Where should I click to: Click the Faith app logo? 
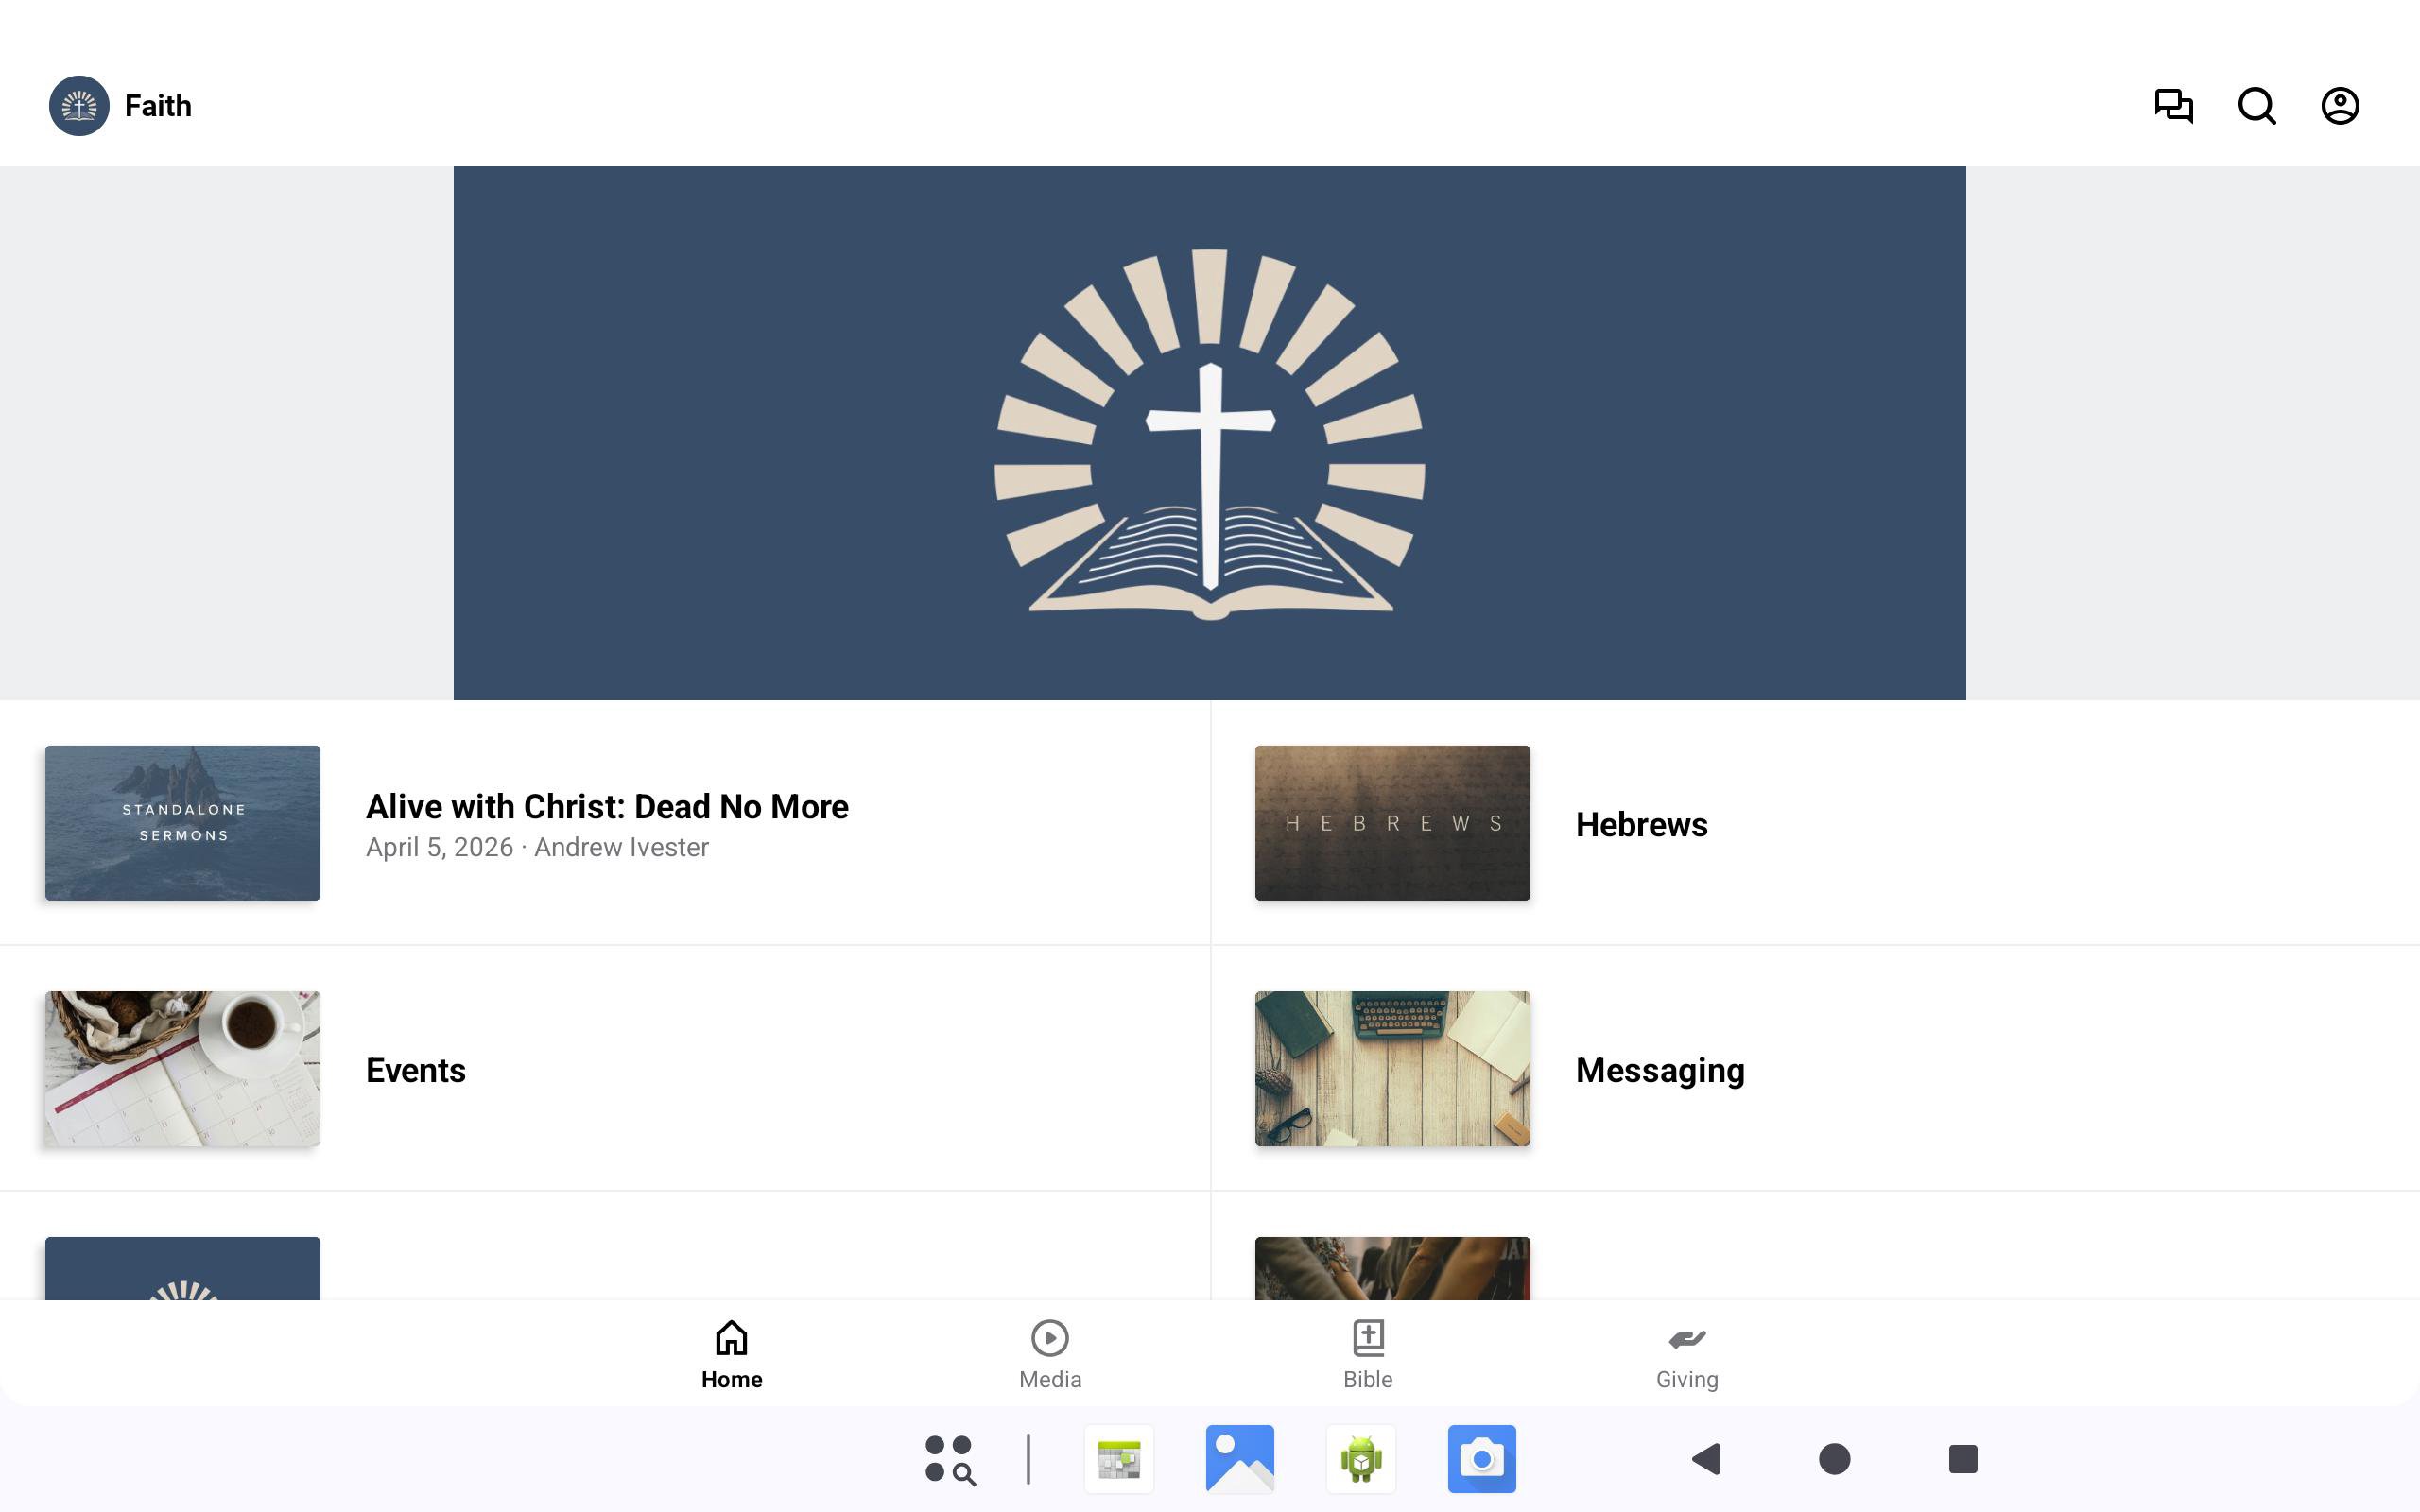click(79, 106)
